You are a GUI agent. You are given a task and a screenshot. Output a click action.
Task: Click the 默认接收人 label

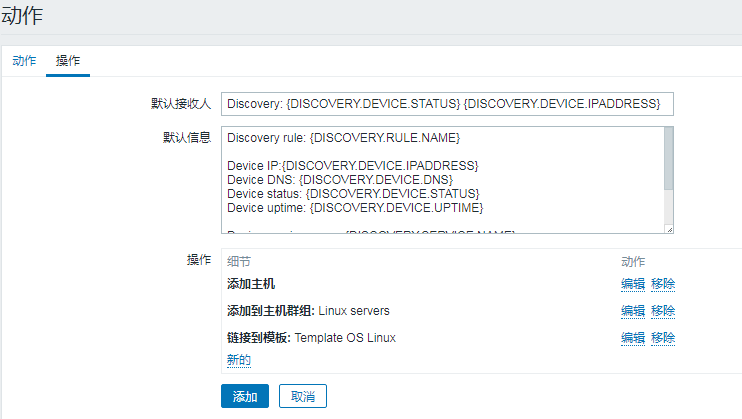point(181,104)
